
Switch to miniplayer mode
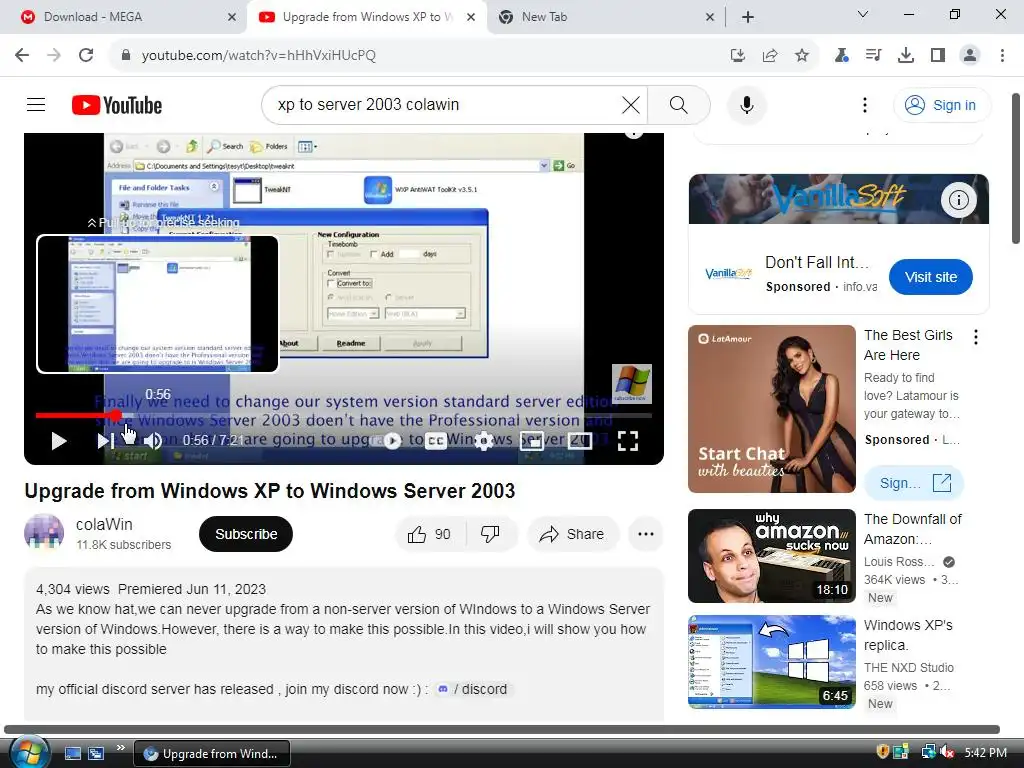[x=532, y=441]
